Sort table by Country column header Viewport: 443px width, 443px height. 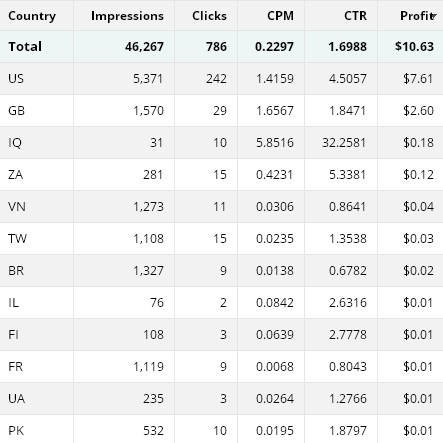(32, 16)
